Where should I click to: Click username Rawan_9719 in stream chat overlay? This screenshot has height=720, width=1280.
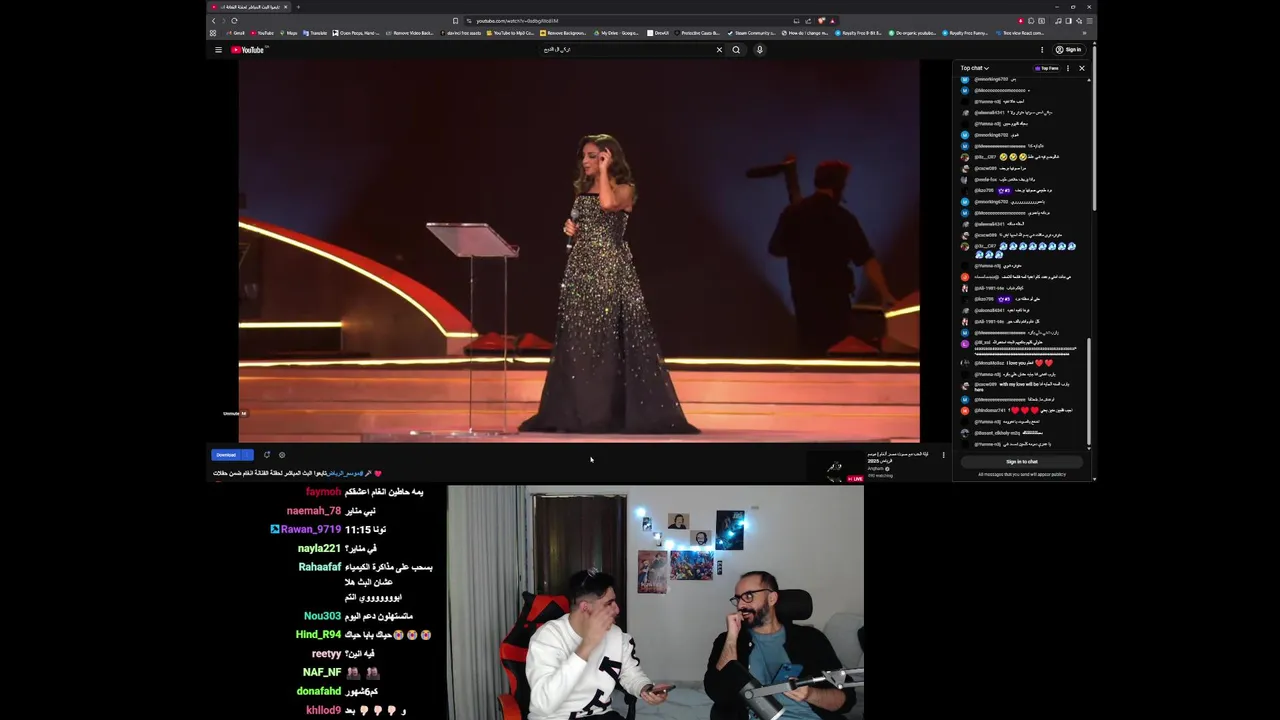311,529
